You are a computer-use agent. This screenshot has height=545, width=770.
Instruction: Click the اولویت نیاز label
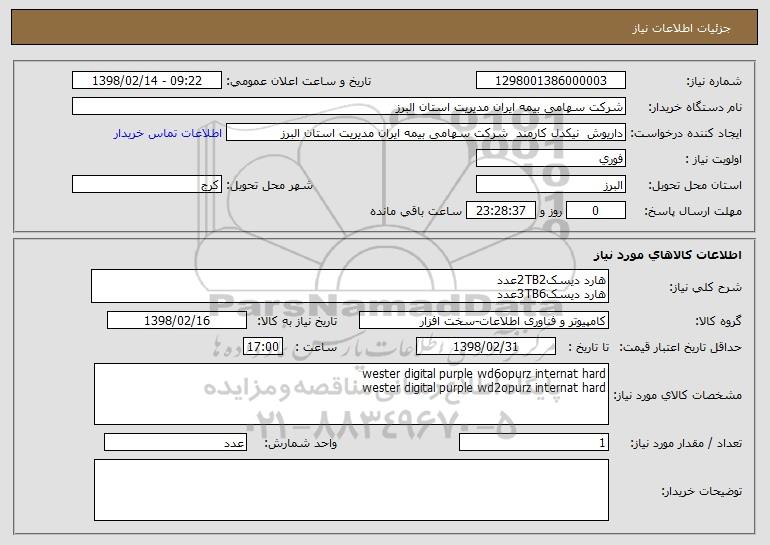714,160
